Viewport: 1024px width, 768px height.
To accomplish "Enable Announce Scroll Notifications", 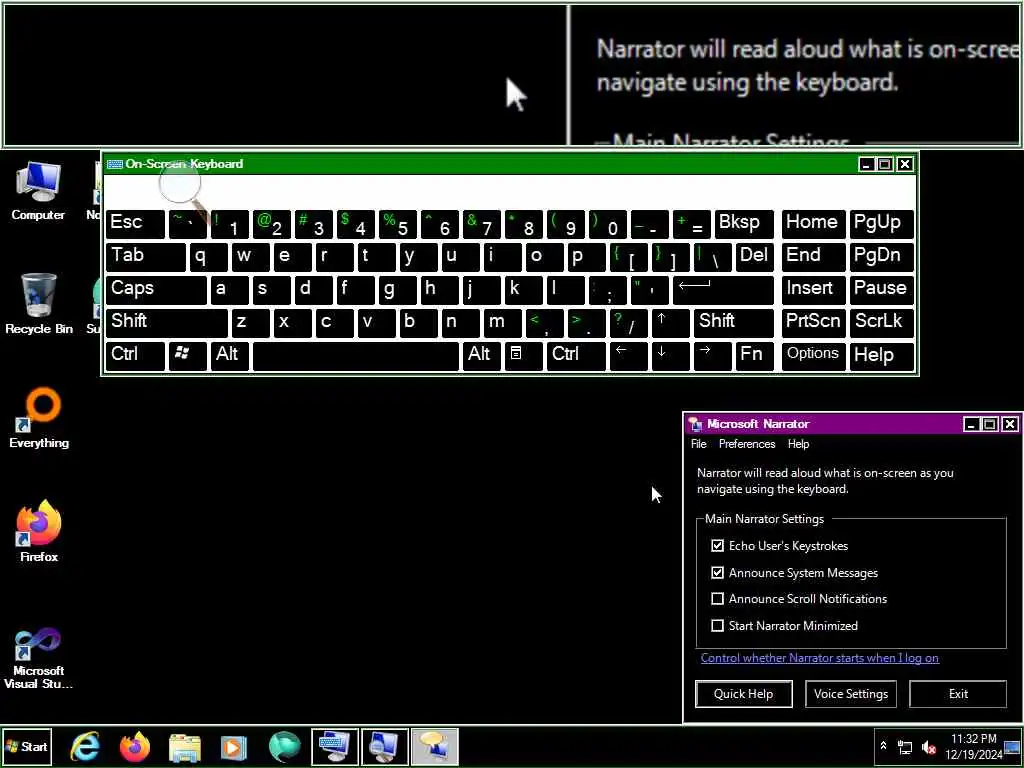I will (717, 599).
